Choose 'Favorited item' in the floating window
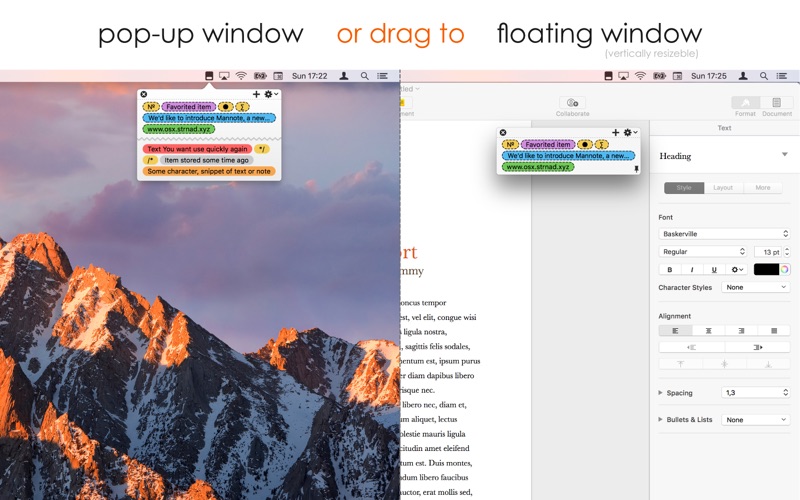Viewport: 800px width, 500px height. [547, 144]
